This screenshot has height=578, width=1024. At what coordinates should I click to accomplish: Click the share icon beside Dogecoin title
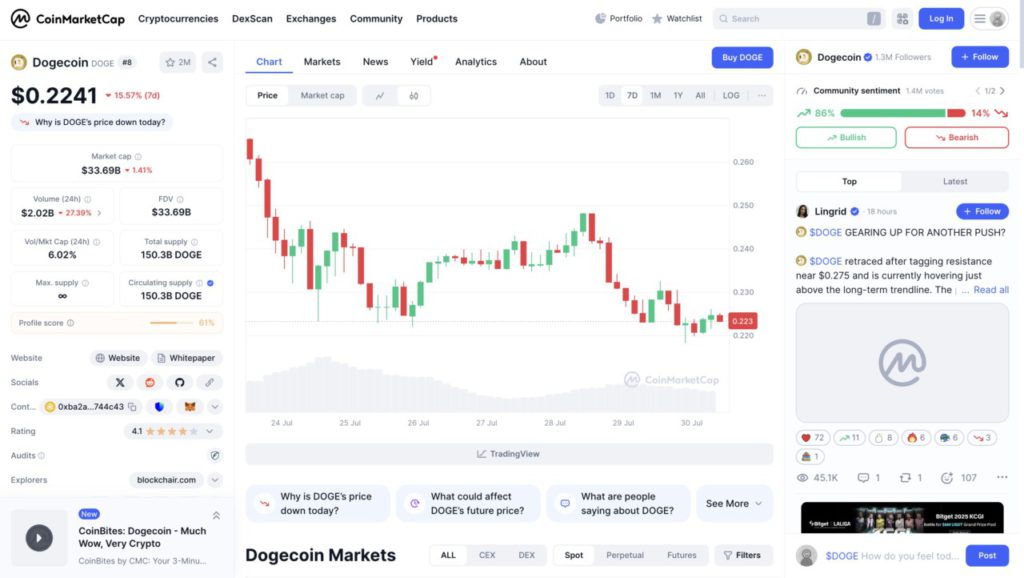click(x=212, y=63)
